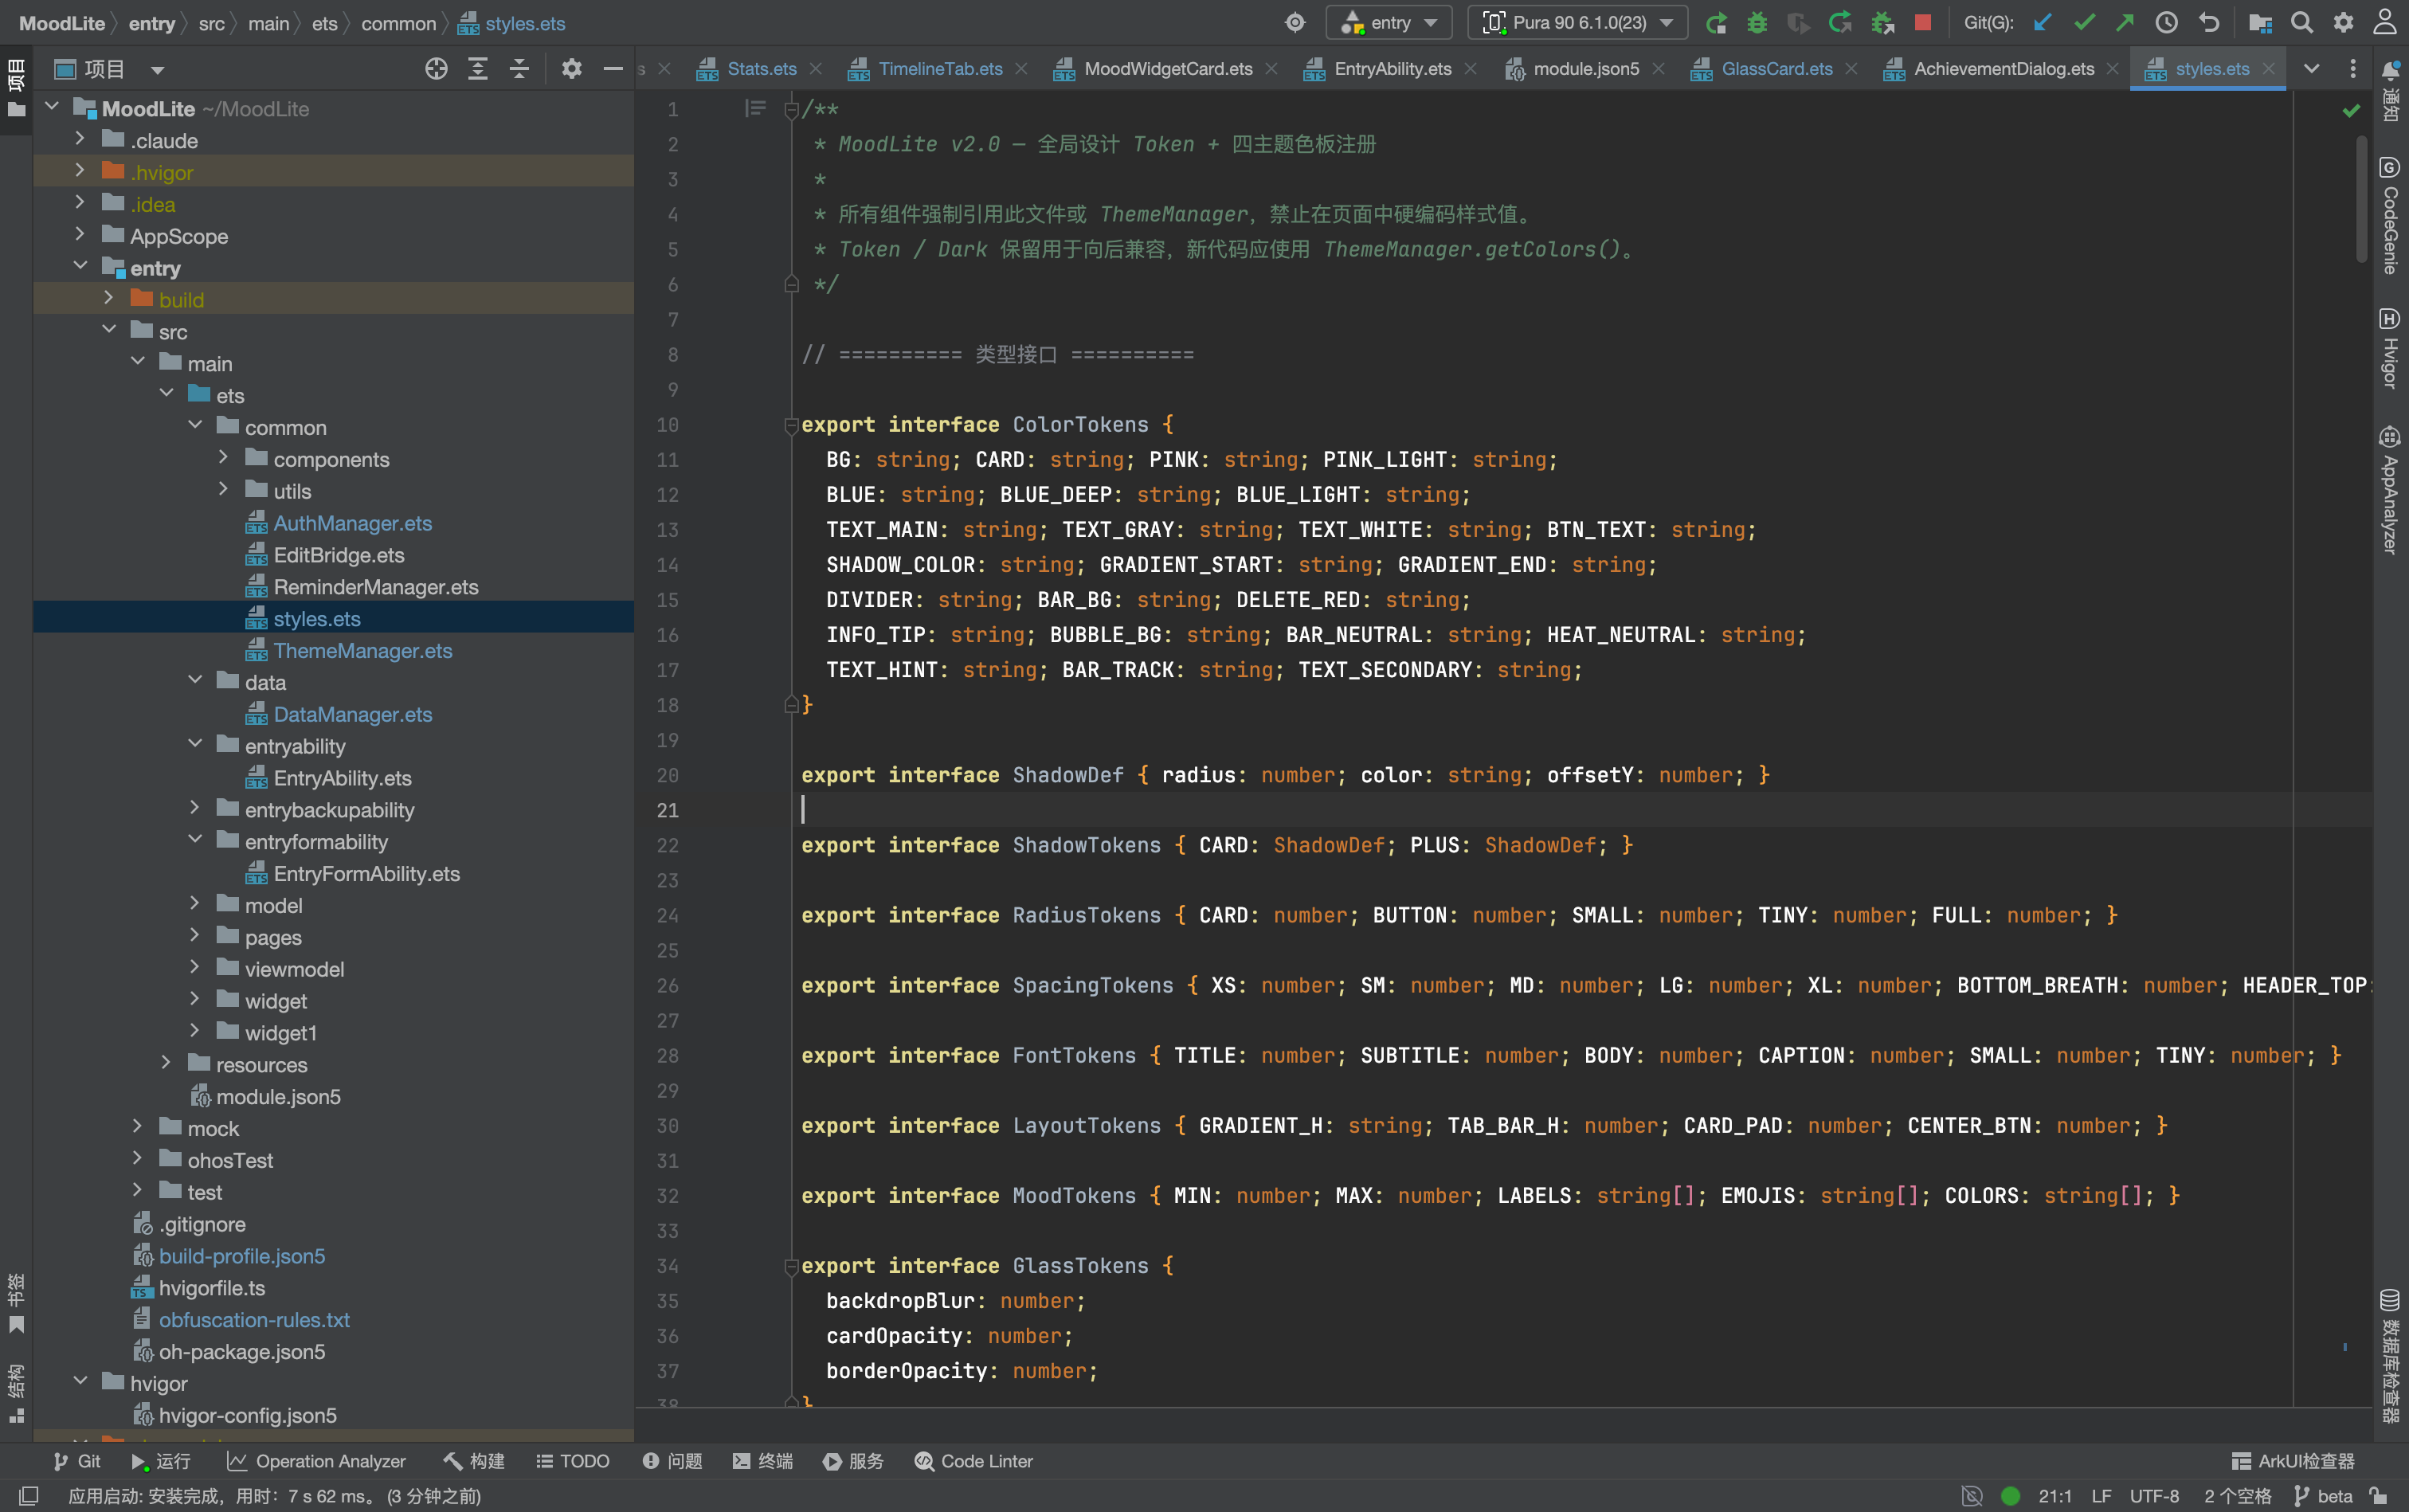Open project panel settings gear
Screen dimensions: 2409x1512
tap(571, 69)
